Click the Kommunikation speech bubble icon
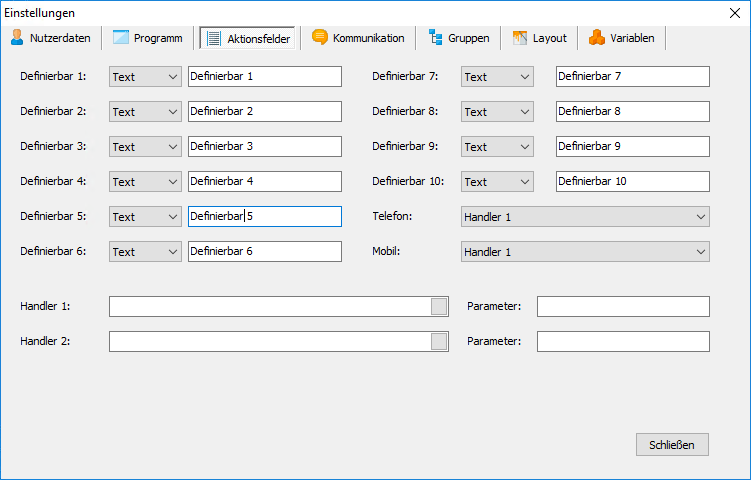 (319, 37)
